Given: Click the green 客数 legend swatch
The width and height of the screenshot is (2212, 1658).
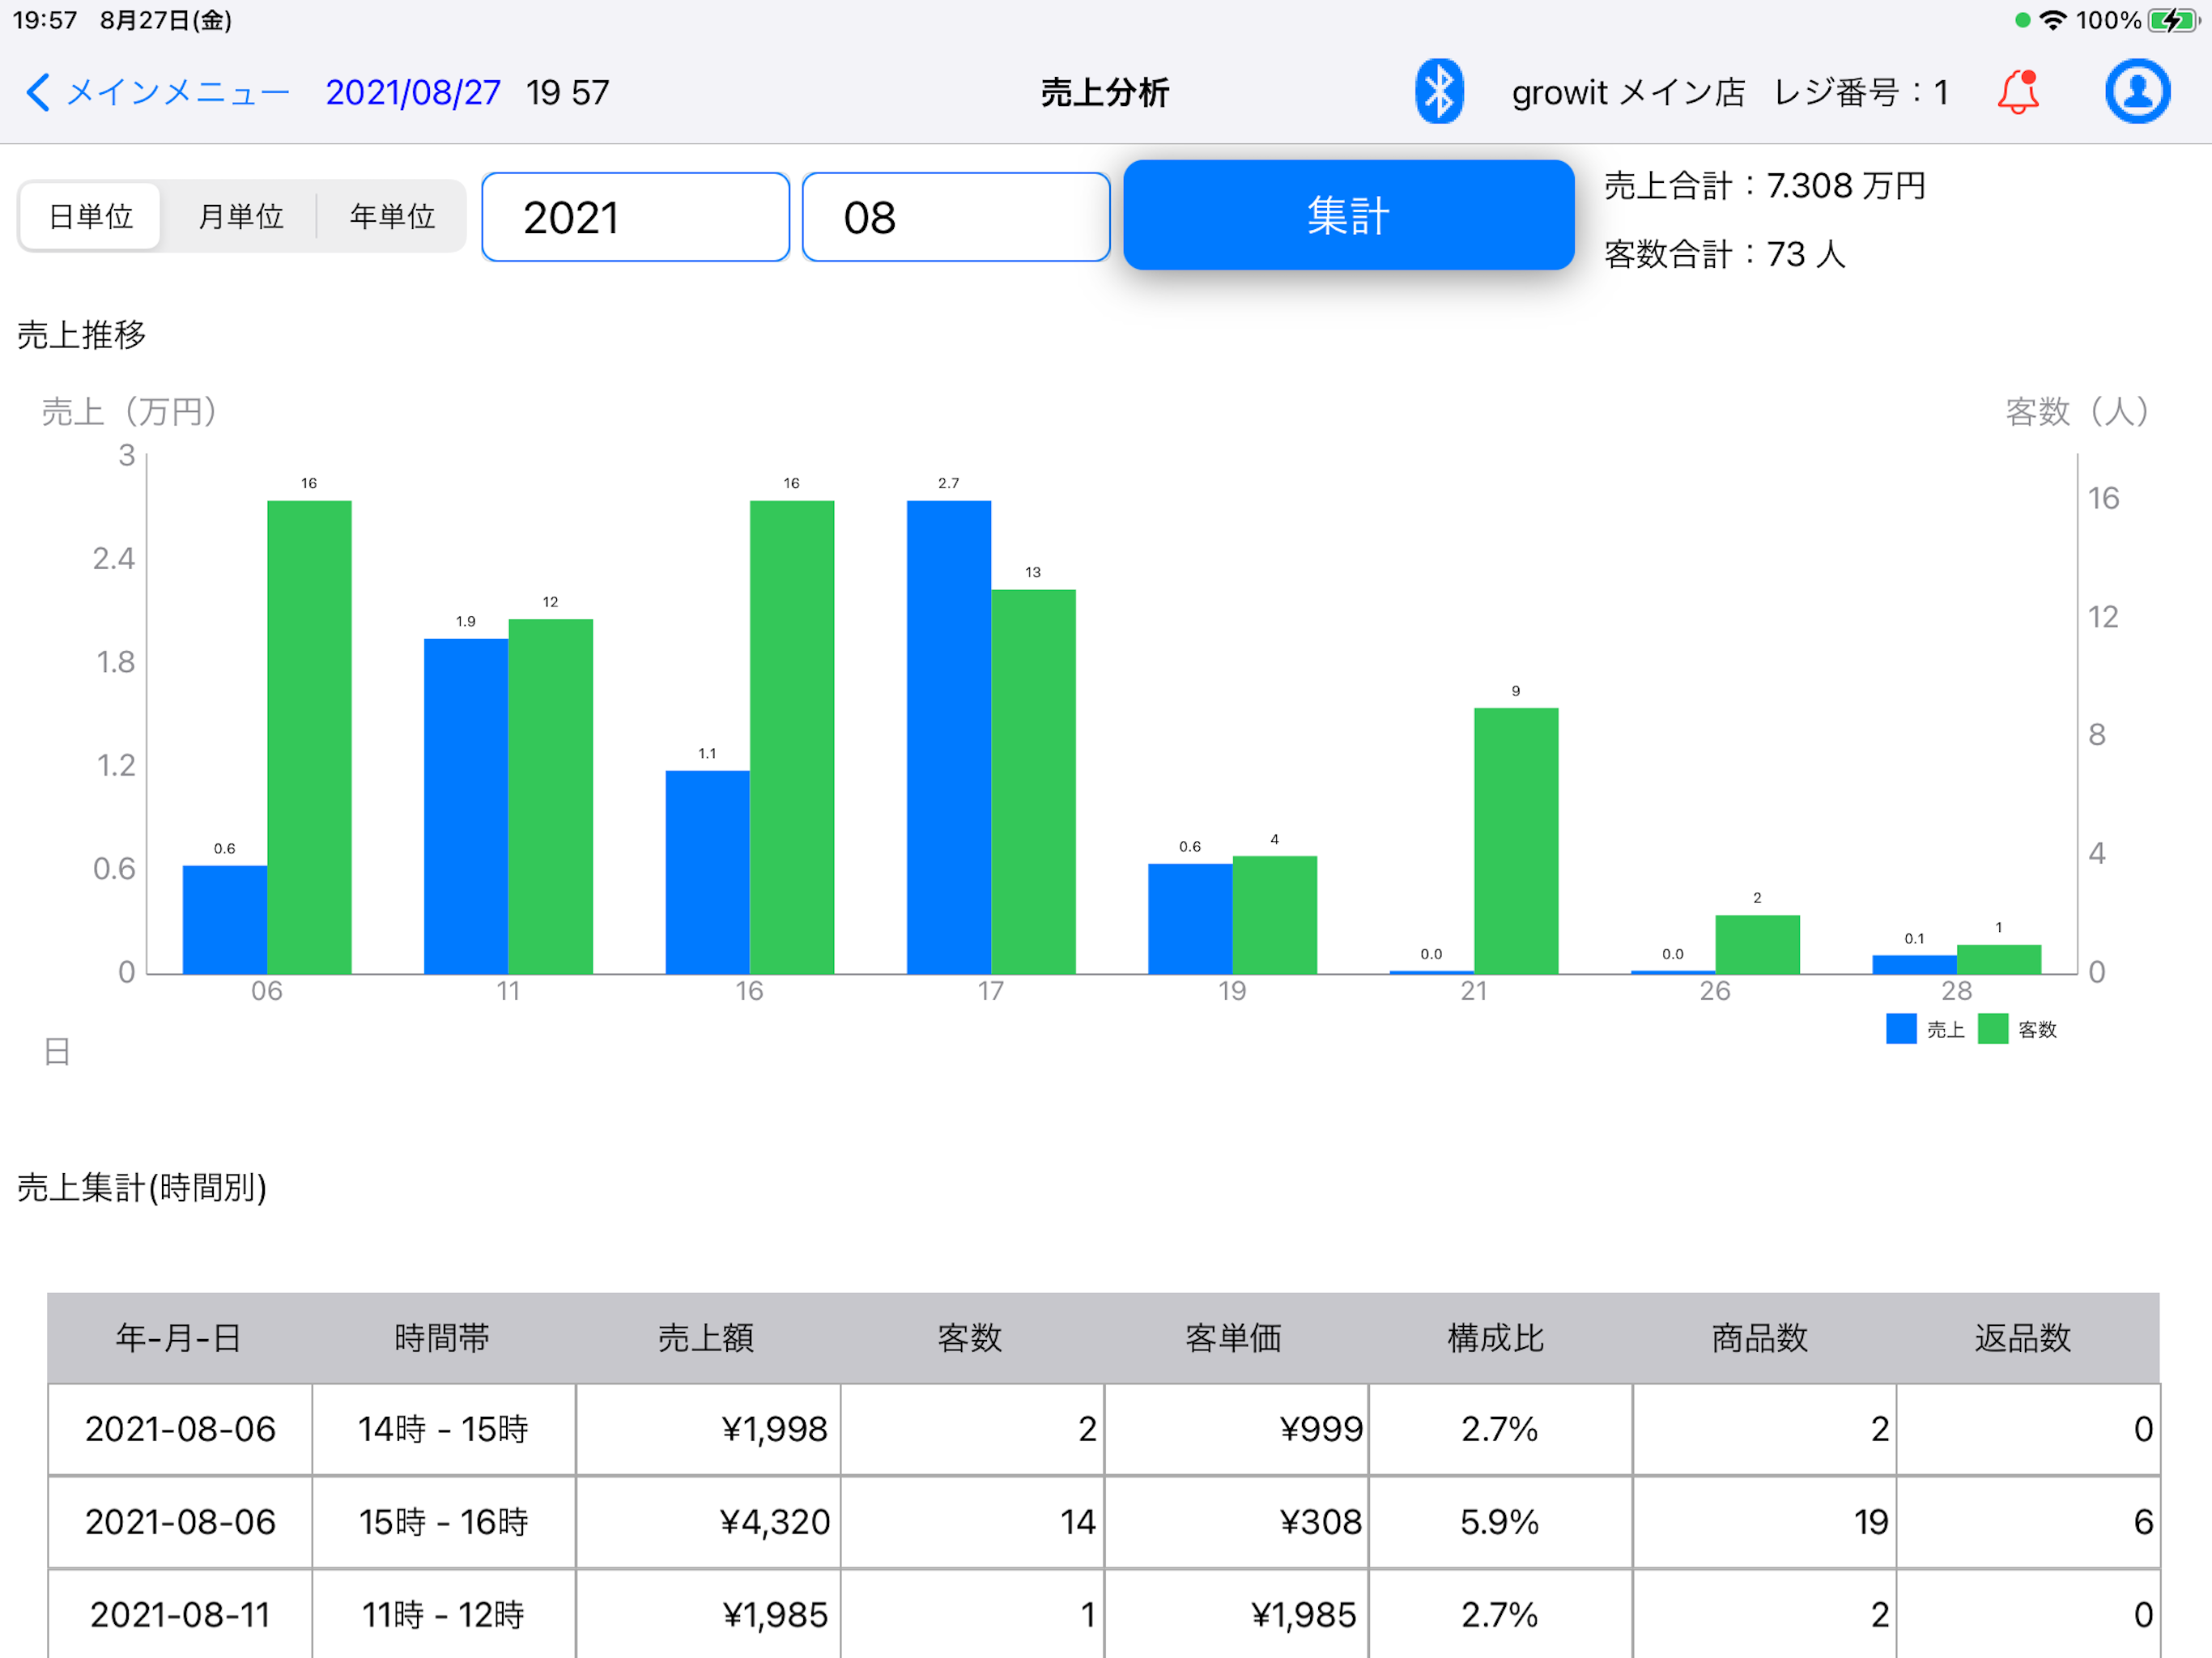Looking at the screenshot, I should tap(1993, 1029).
